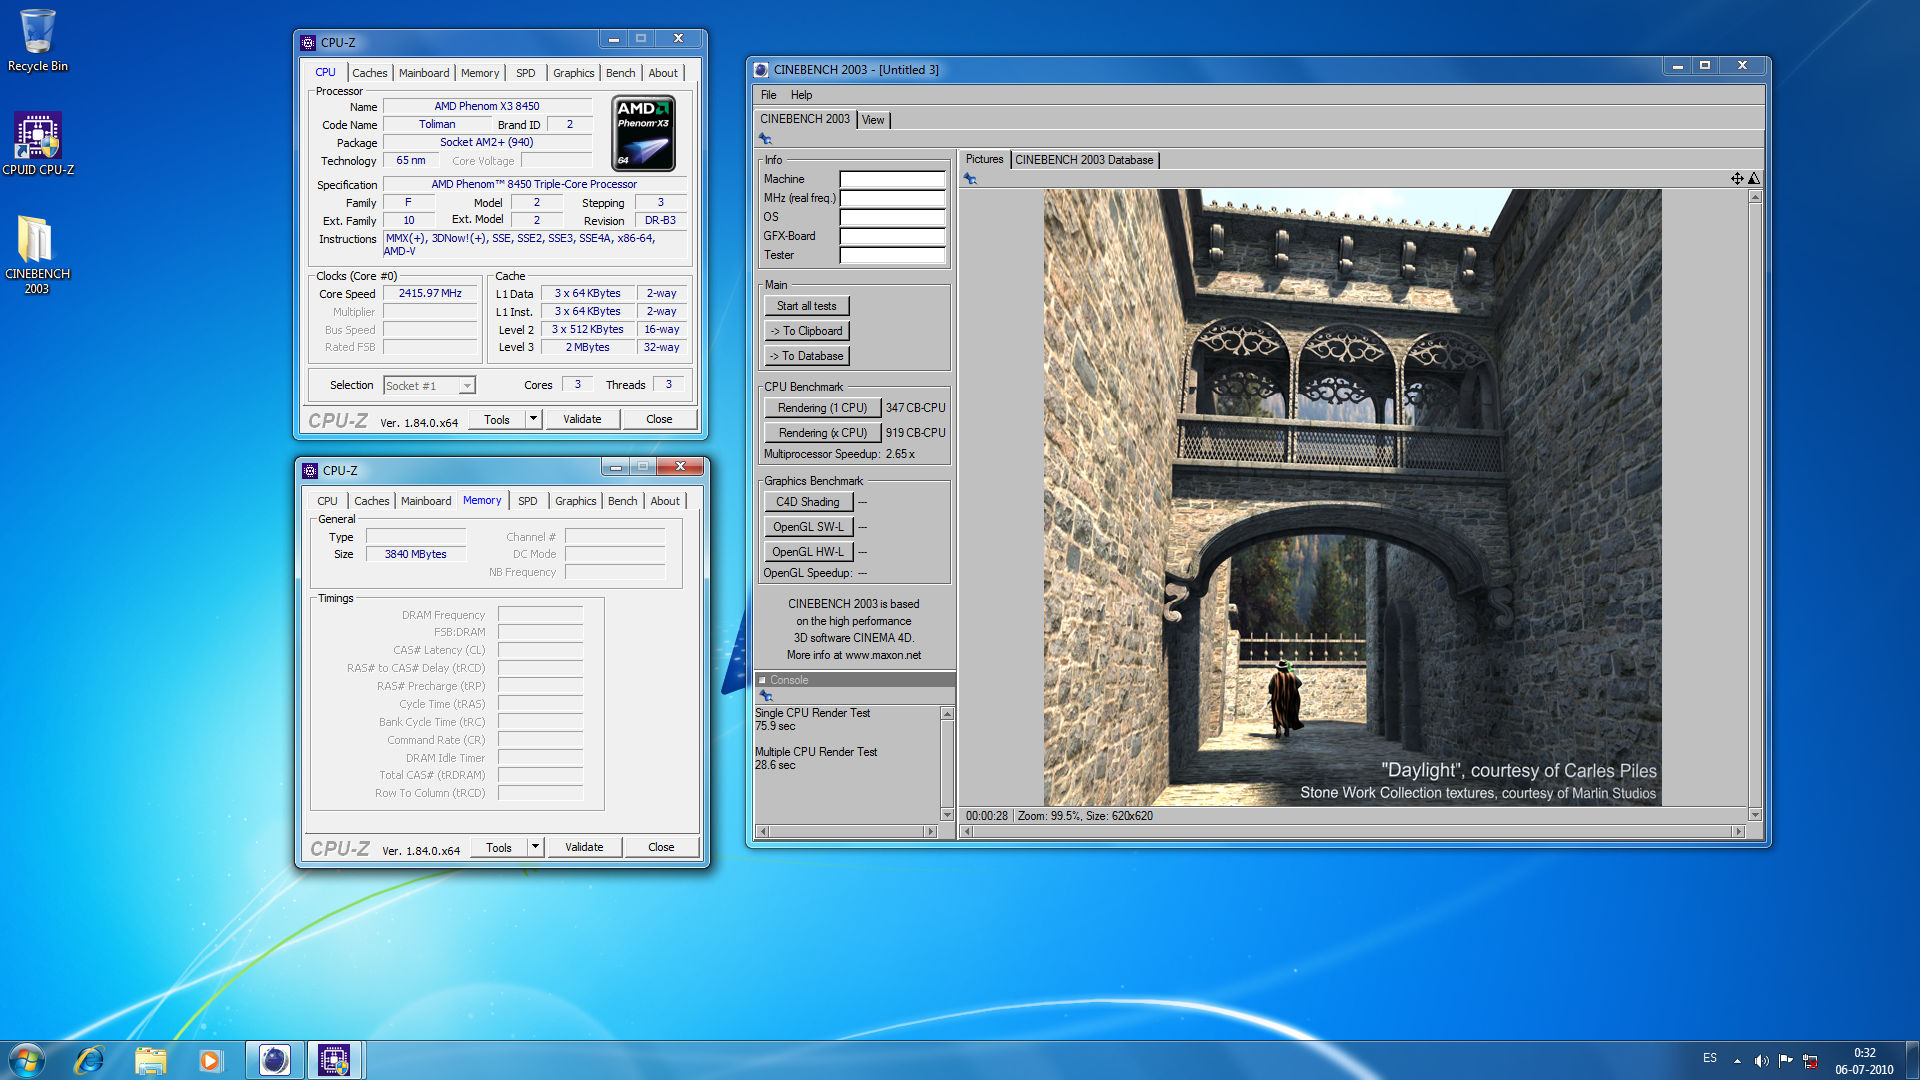Open the CINEBENCH 2003 Database tab
Screen dimensions: 1920x1080
tap(1084, 160)
